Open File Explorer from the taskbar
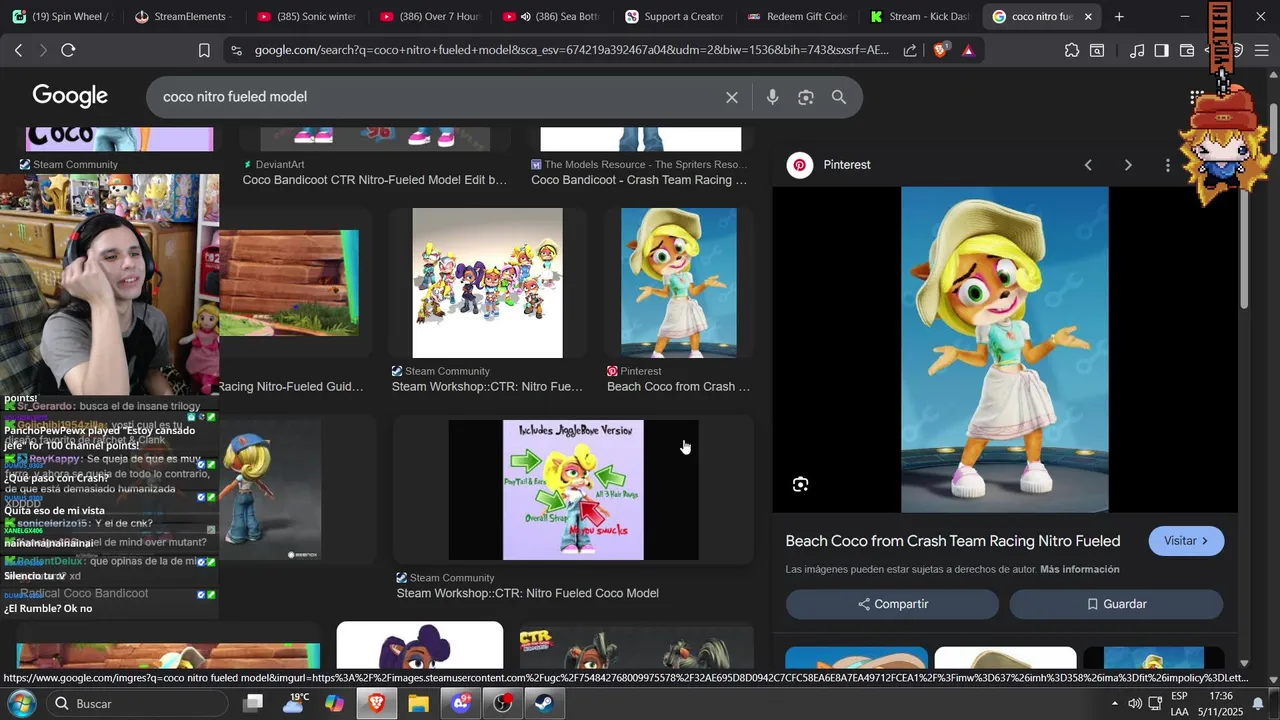This screenshot has height=720, width=1280. coord(418,703)
